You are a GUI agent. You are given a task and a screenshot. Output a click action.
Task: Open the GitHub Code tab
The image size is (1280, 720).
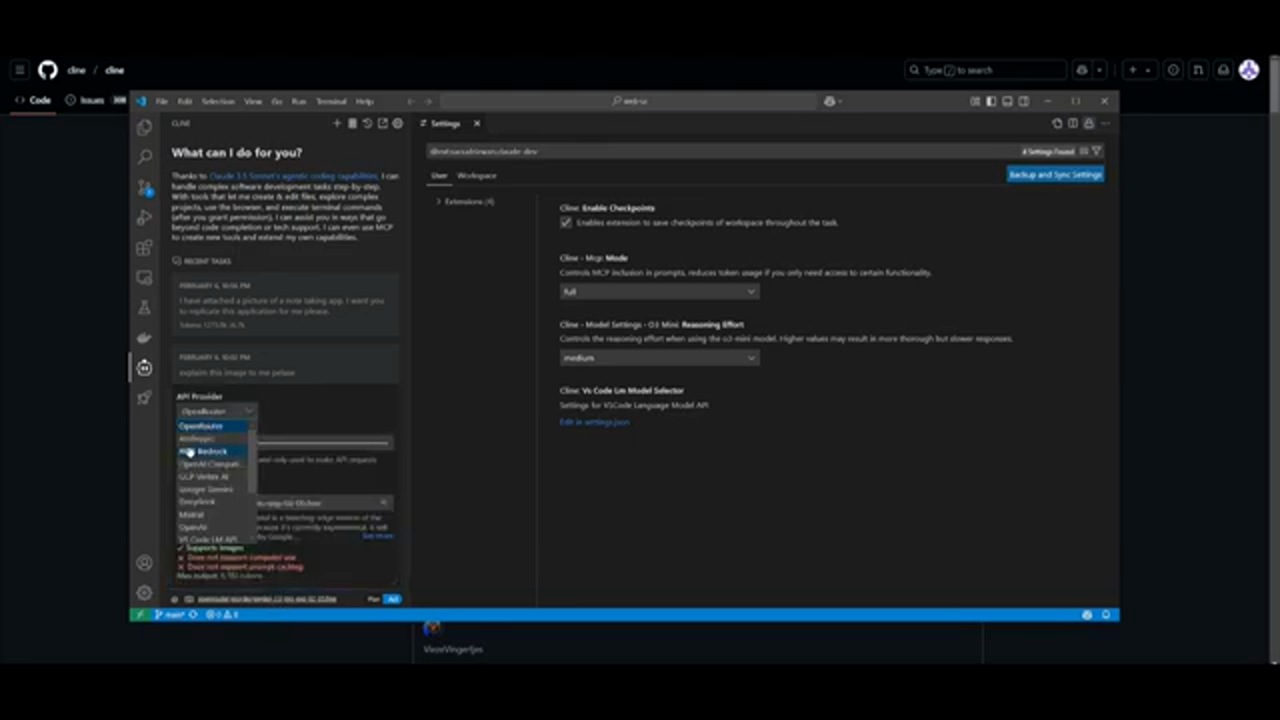coord(33,100)
